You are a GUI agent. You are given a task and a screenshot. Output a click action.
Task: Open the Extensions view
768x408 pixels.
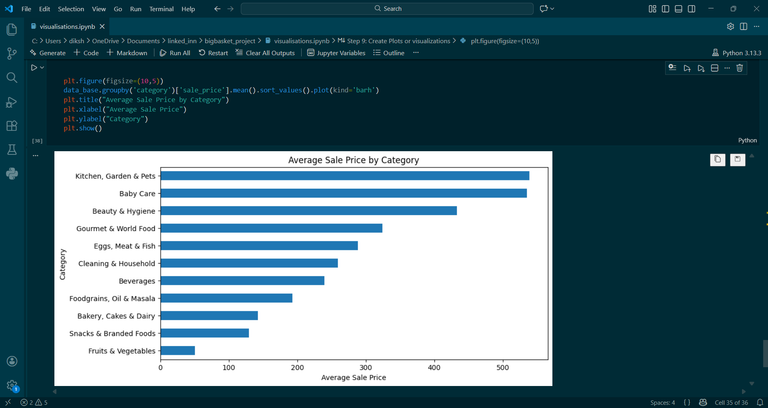(12, 126)
